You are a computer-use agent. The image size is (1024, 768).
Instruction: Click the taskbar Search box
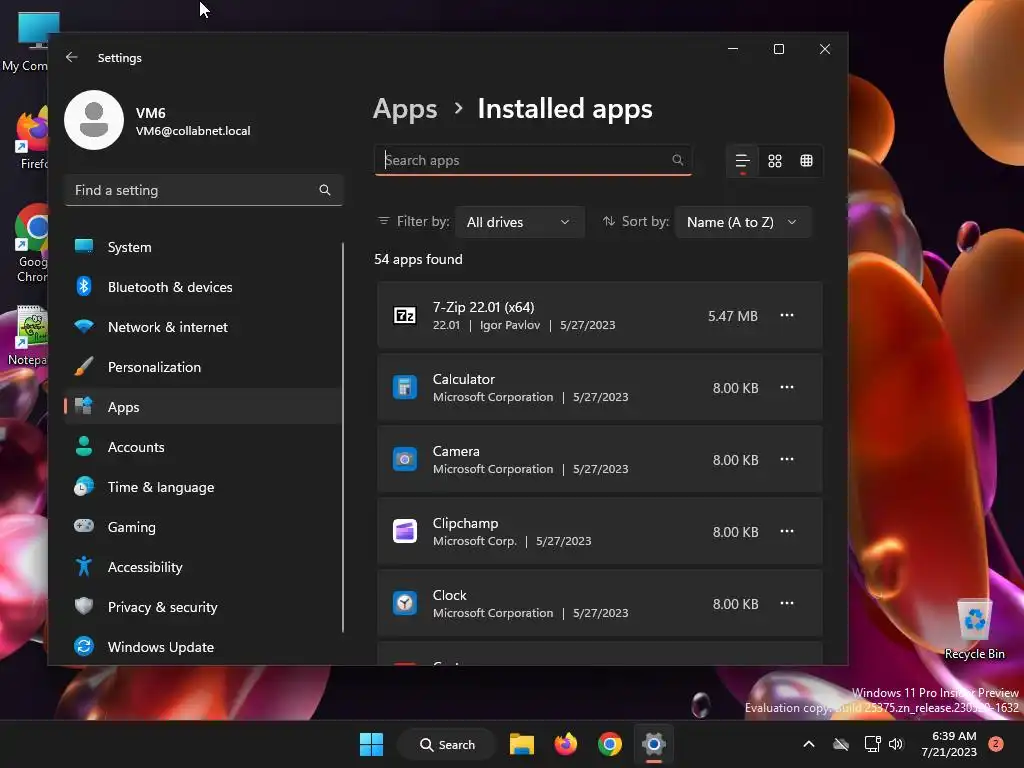tap(447, 744)
